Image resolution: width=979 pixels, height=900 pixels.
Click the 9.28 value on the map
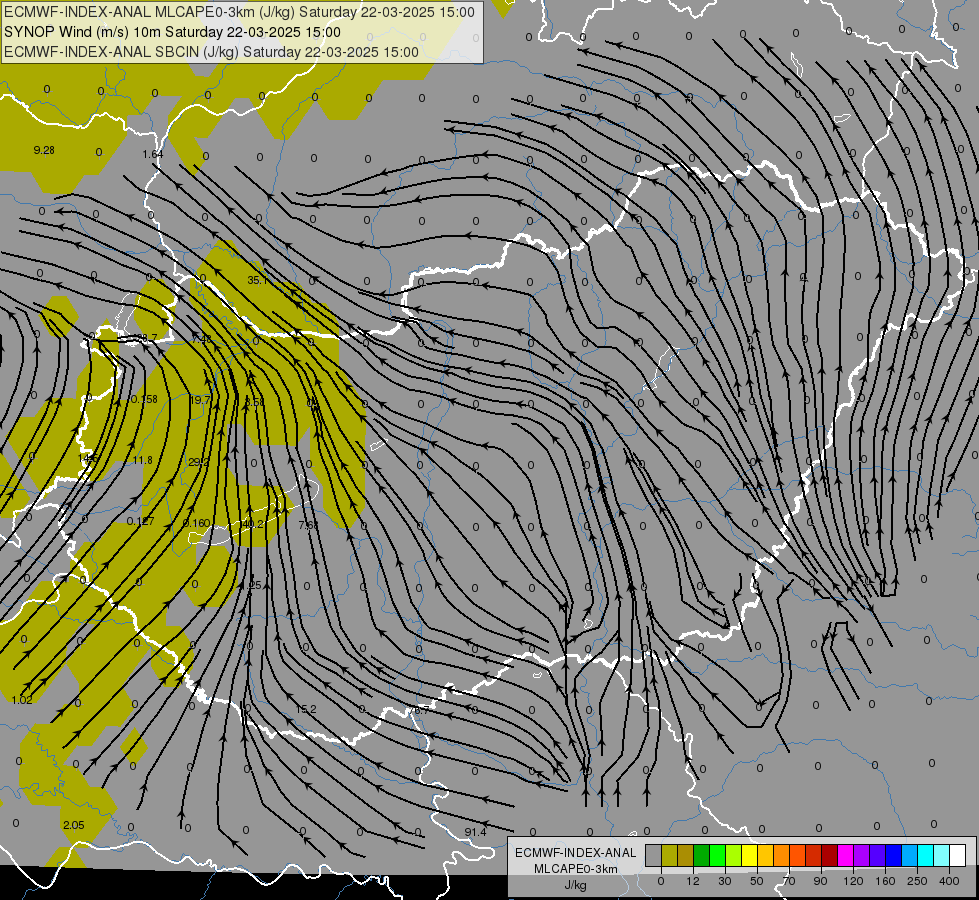point(44,150)
